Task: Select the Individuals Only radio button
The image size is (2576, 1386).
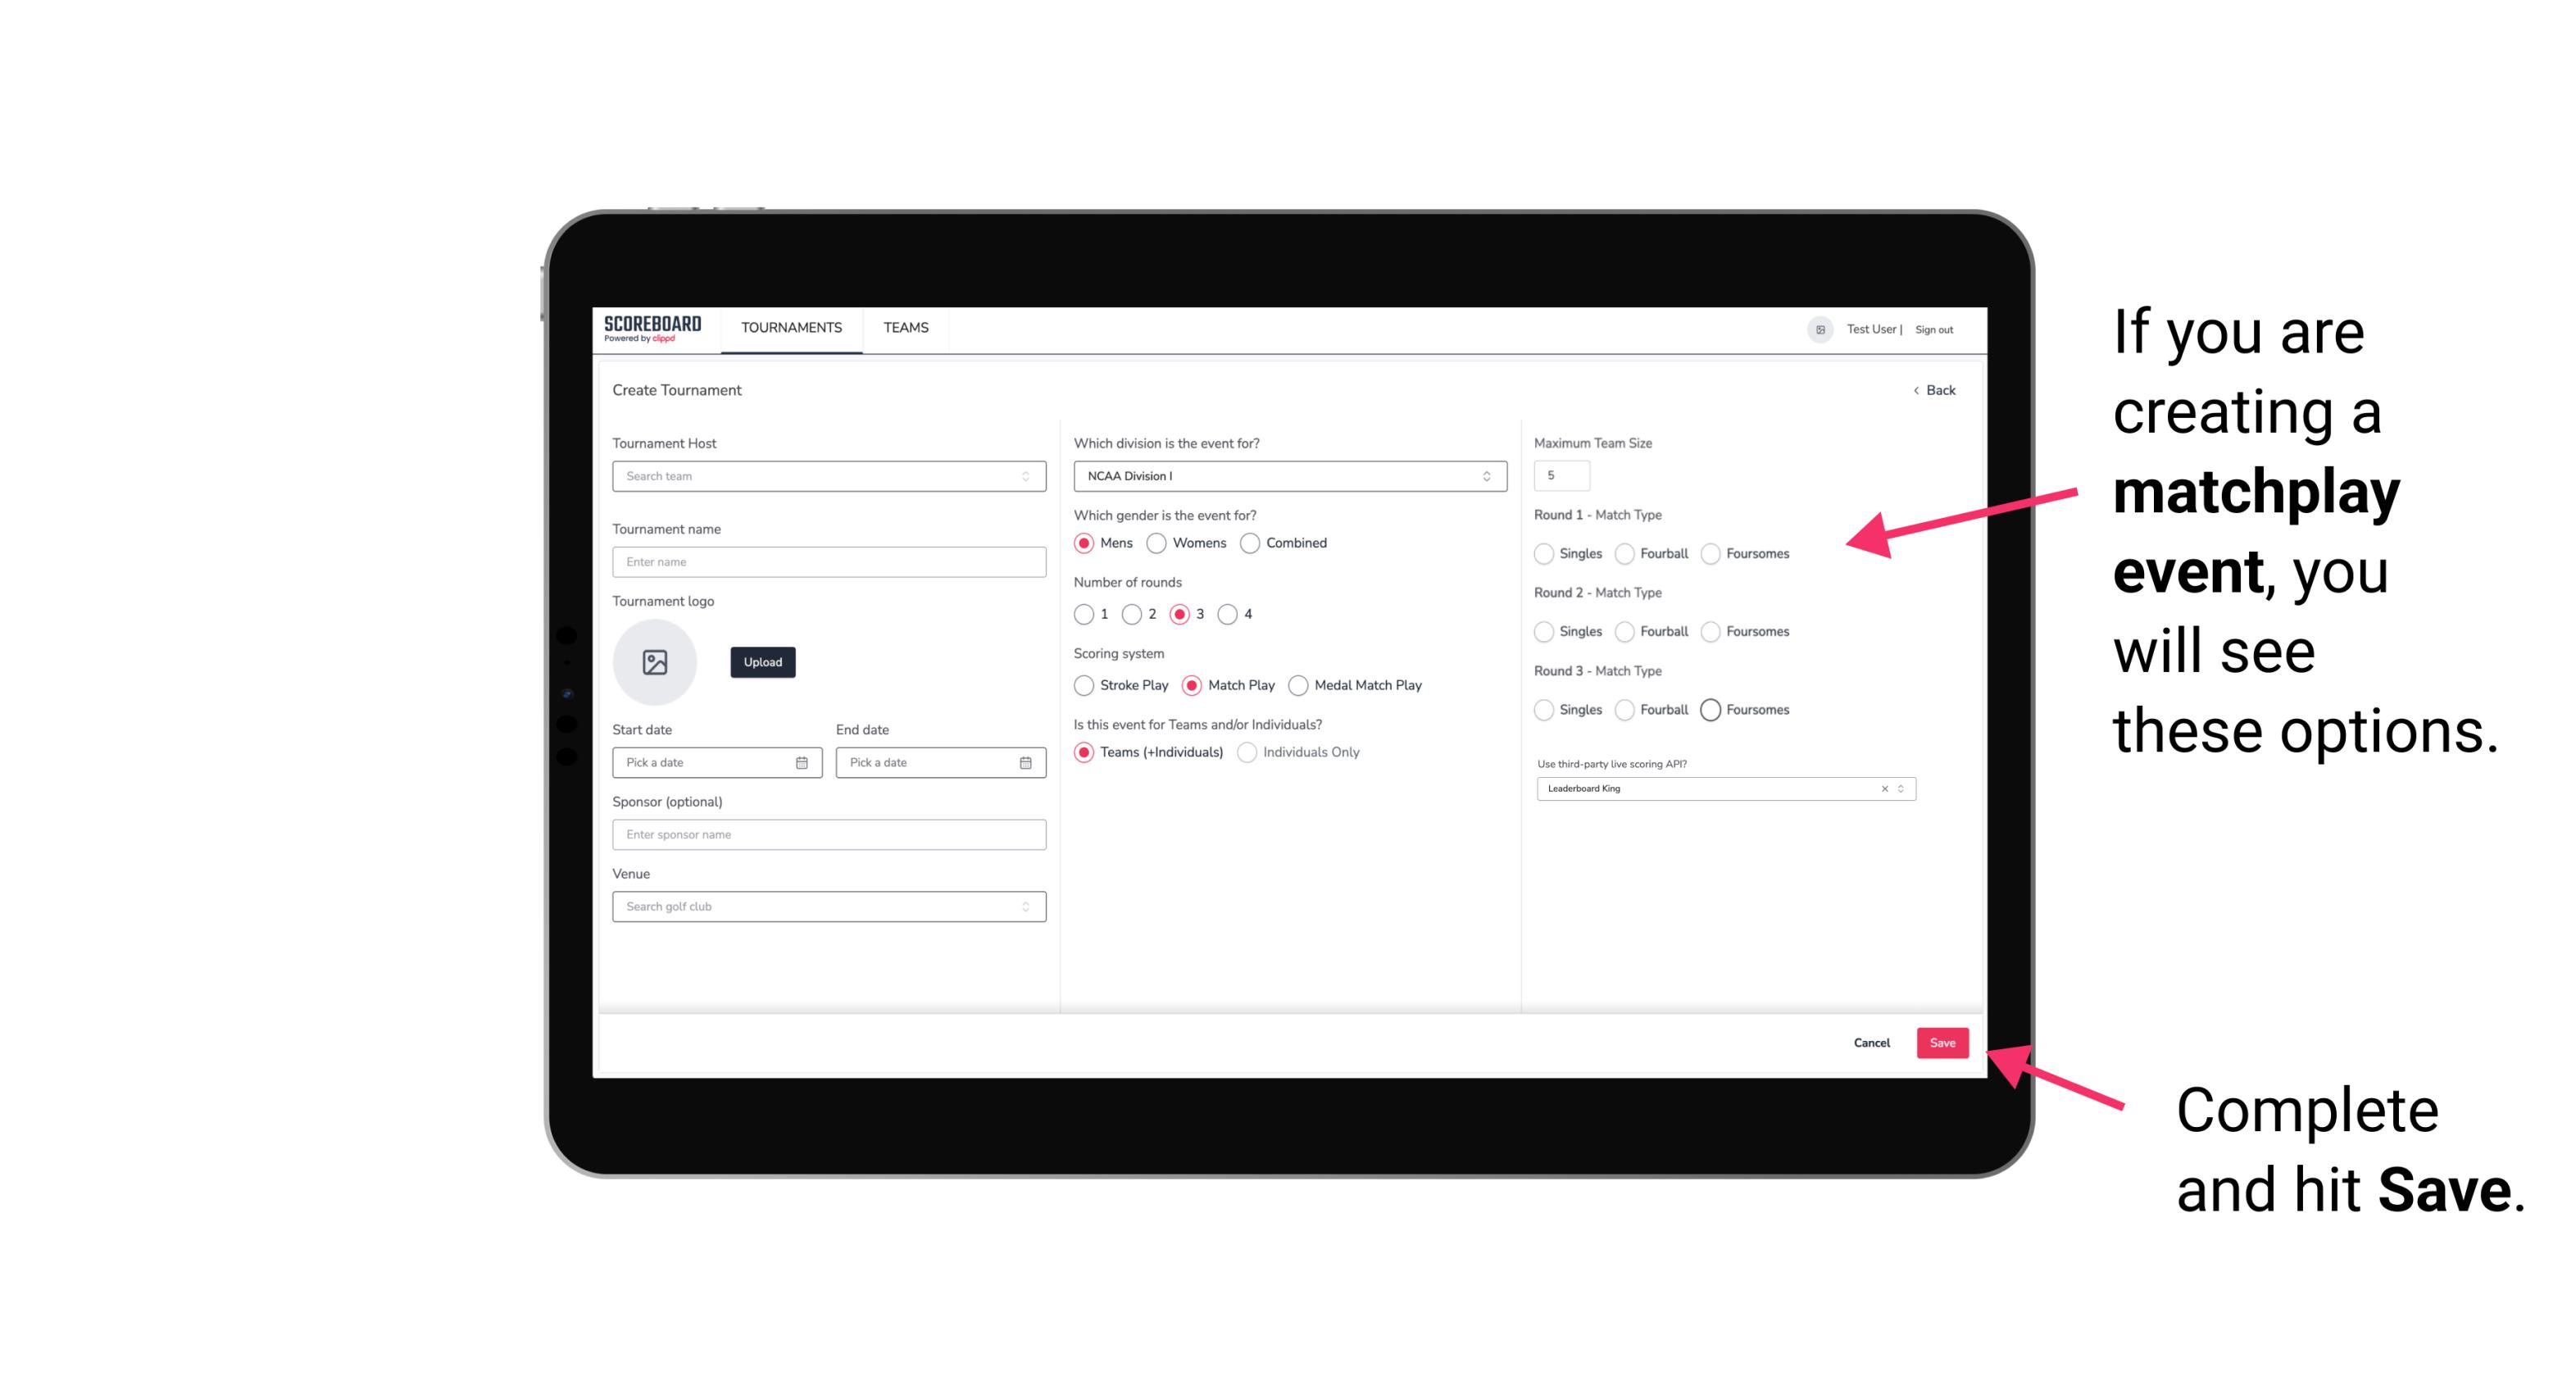Action: coord(1252,752)
